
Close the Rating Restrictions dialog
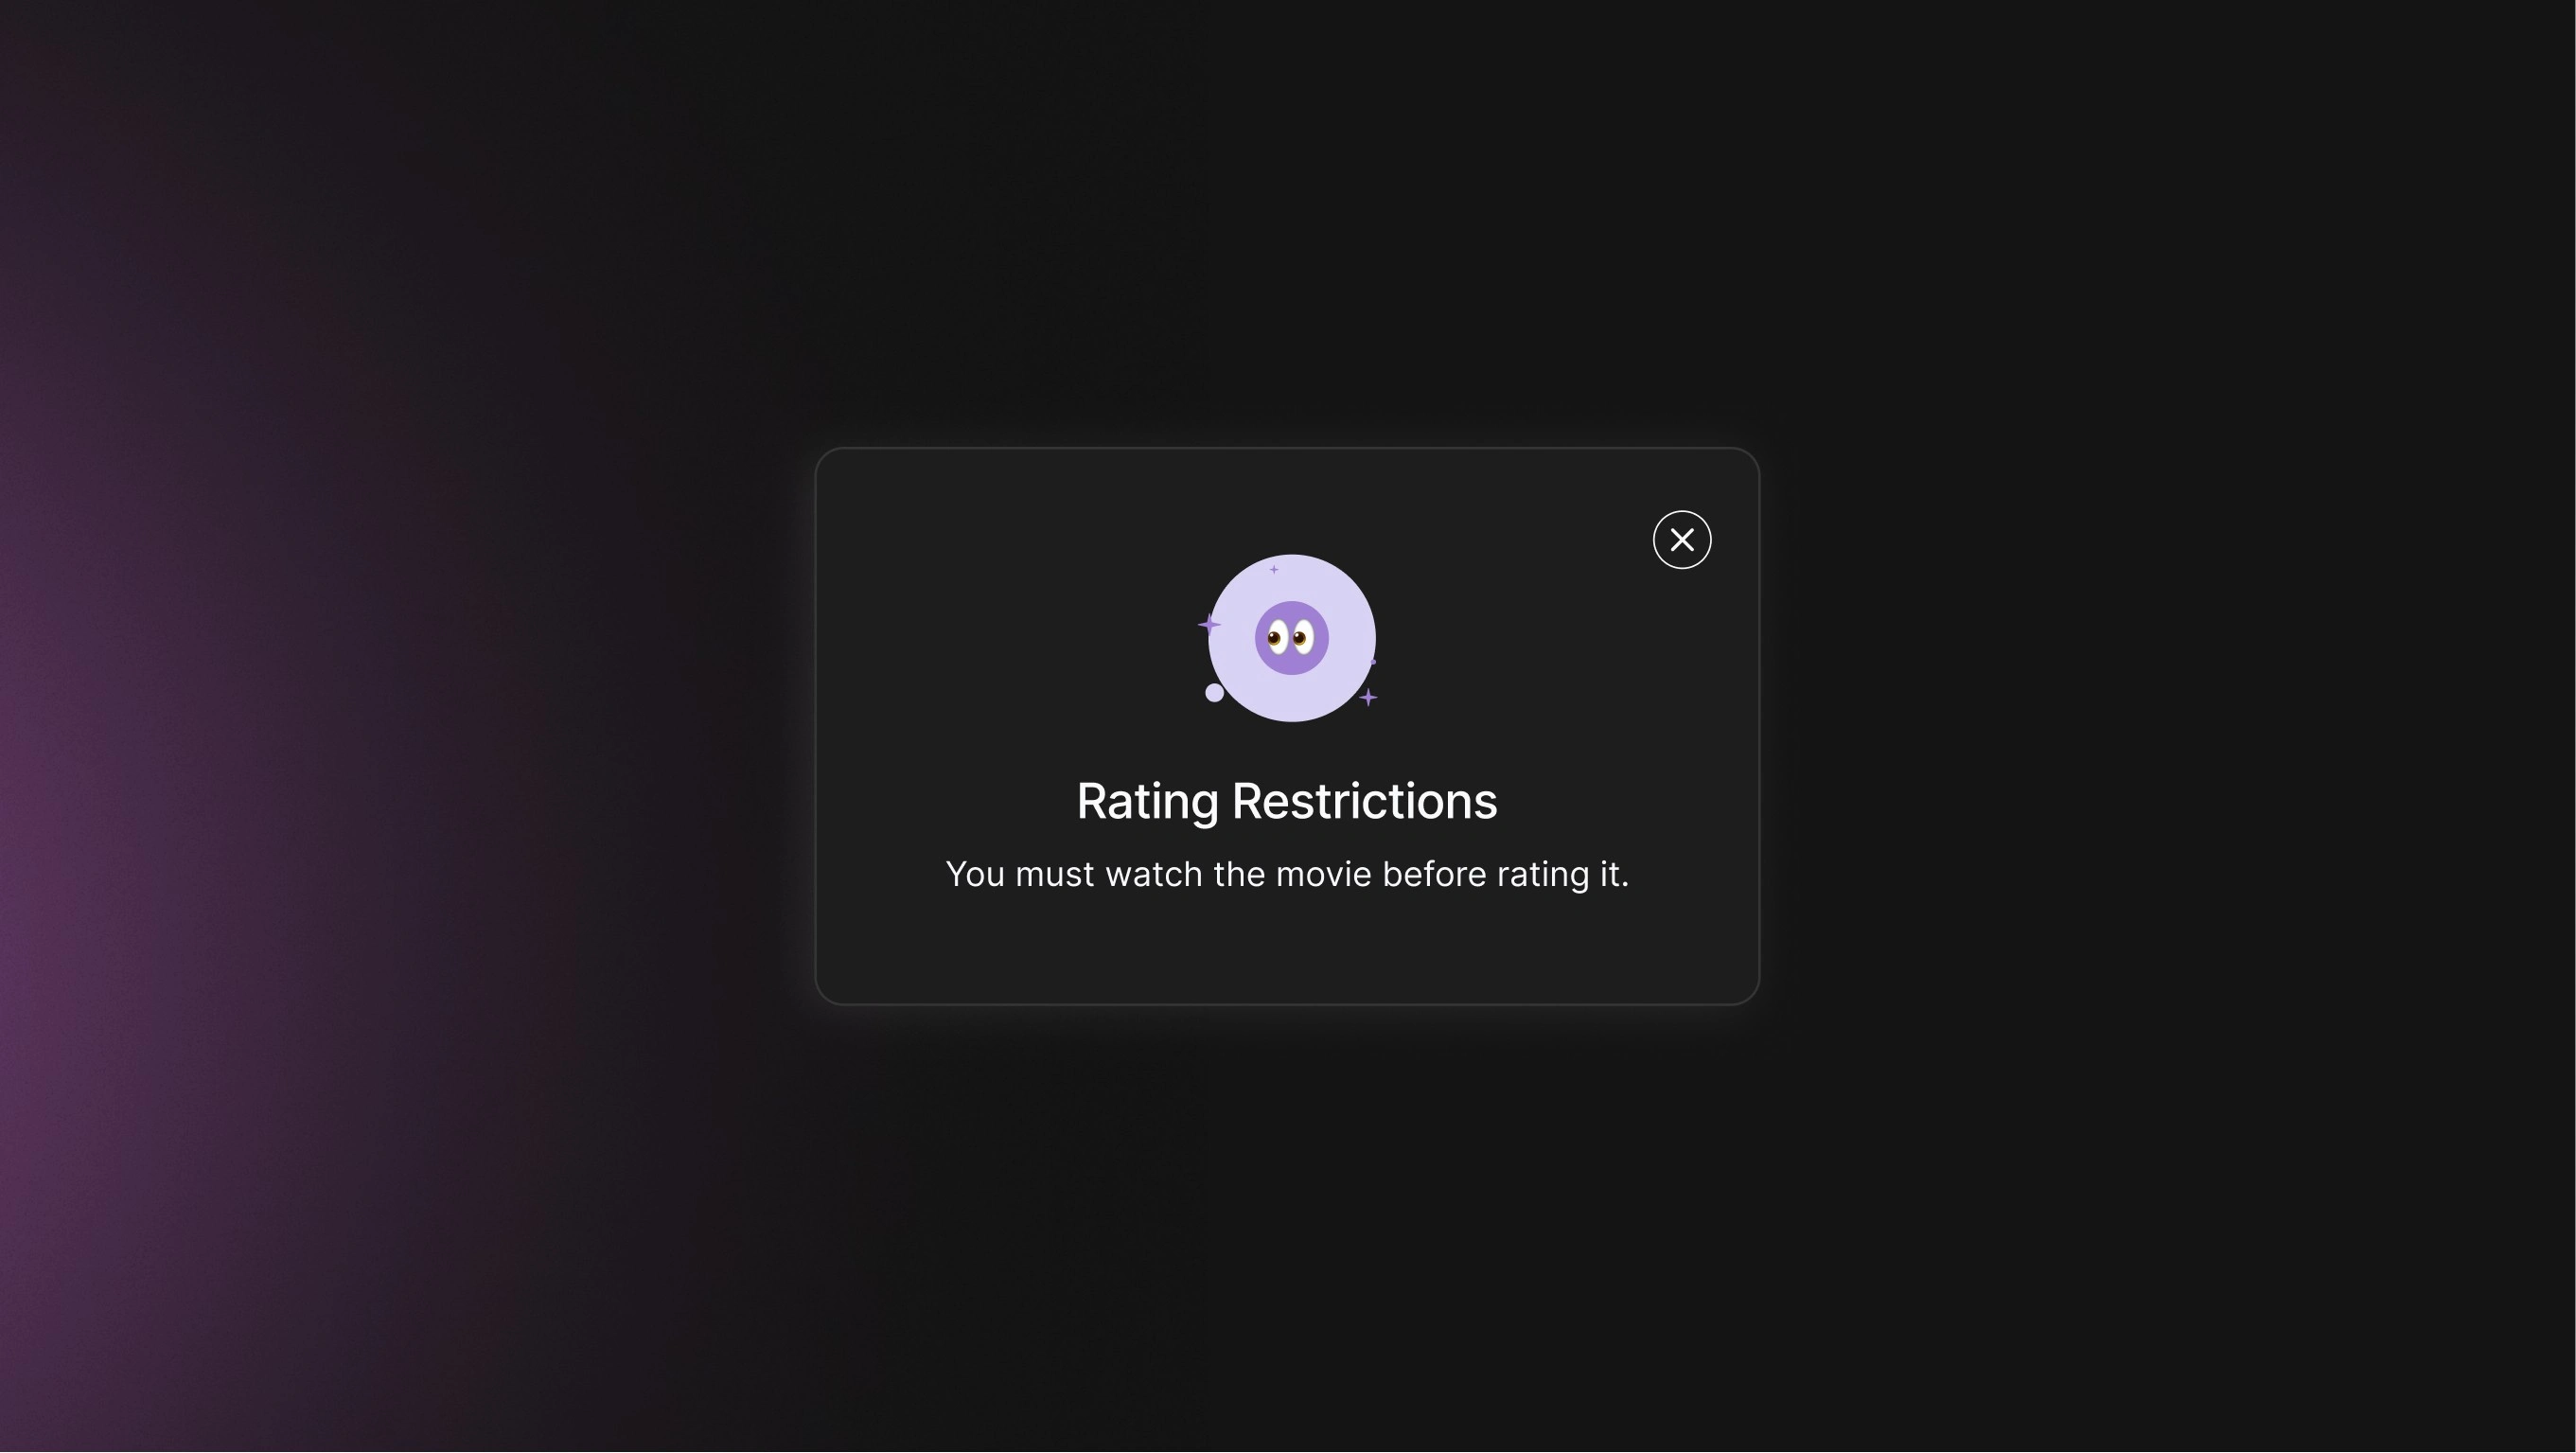coord(1681,540)
